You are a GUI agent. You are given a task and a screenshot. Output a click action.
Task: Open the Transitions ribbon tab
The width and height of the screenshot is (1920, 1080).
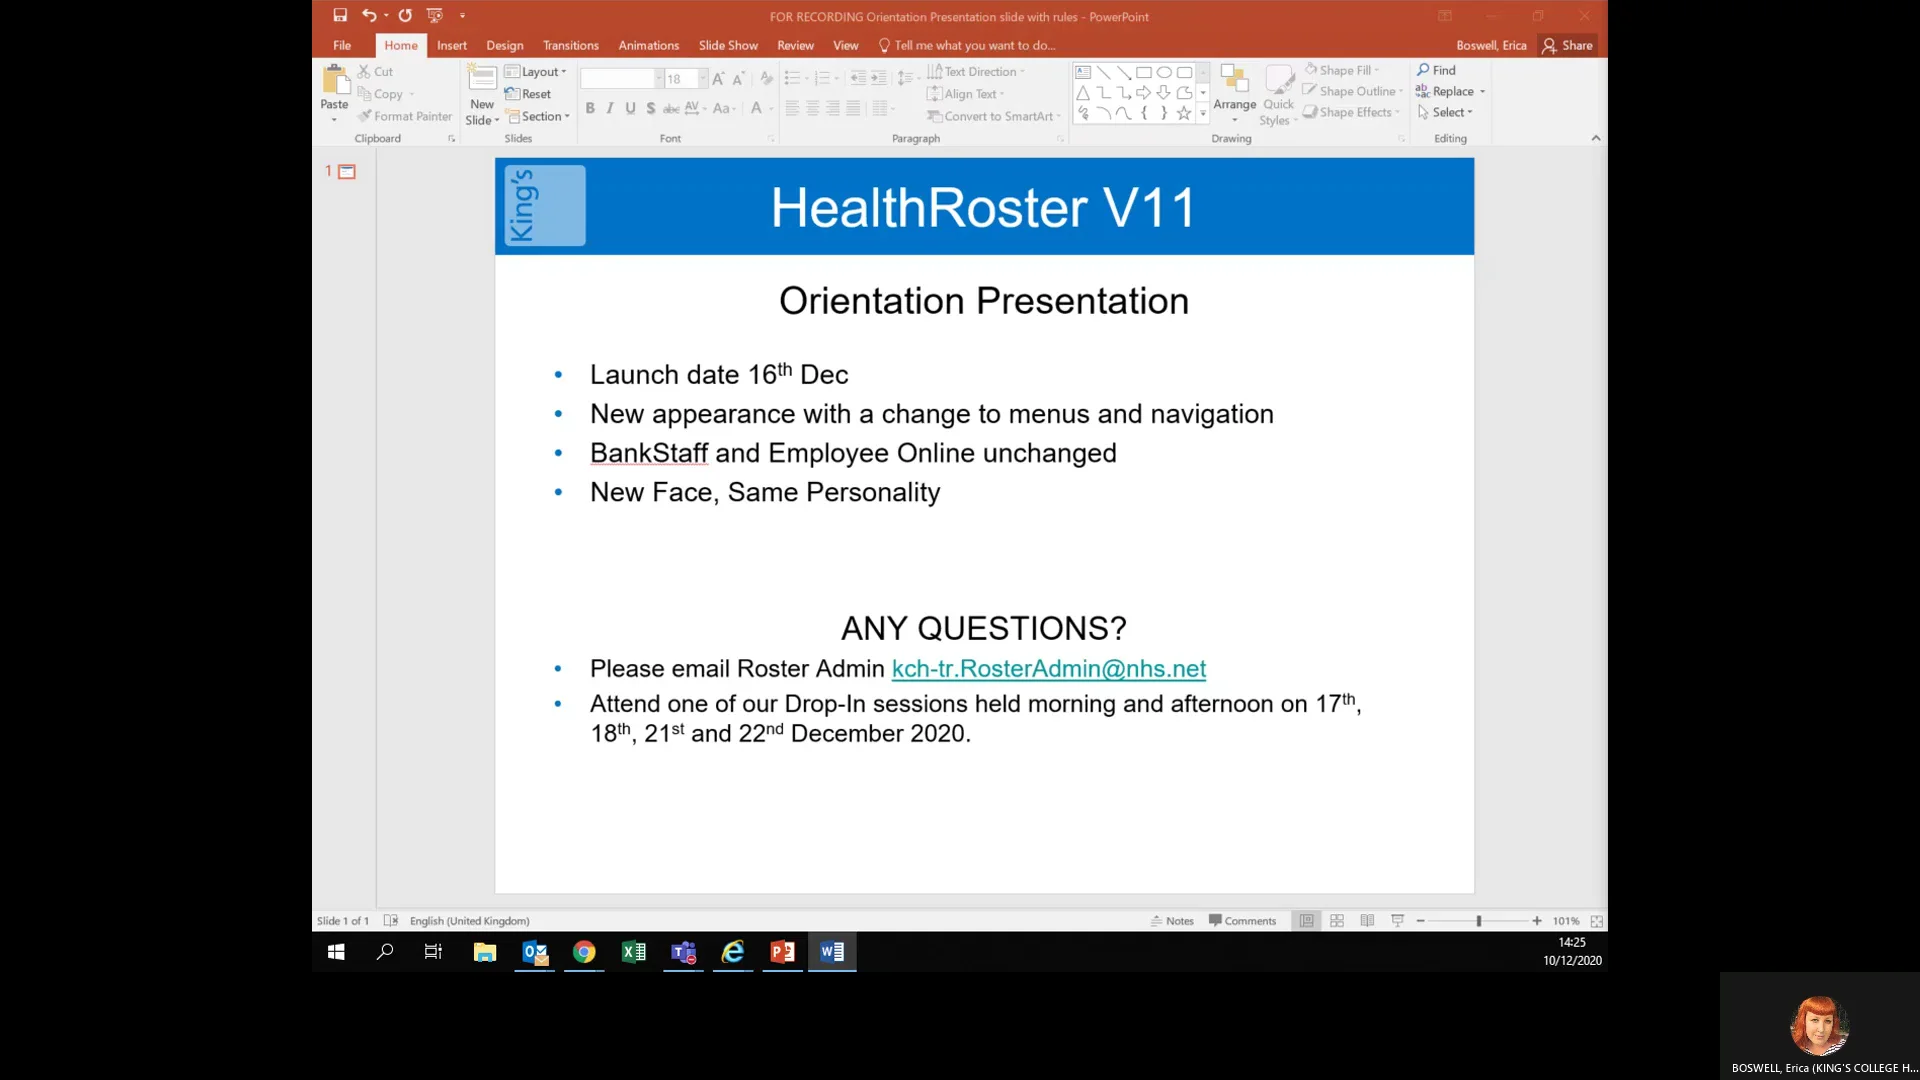[x=571, y=45]
